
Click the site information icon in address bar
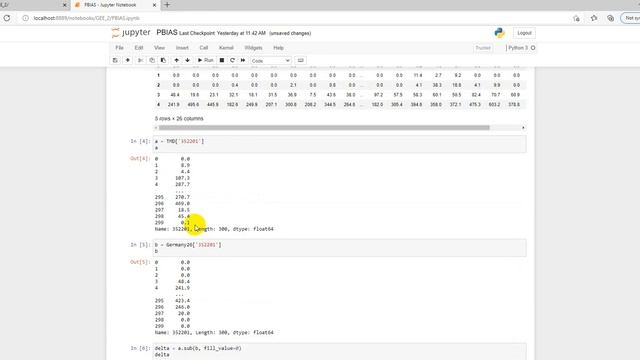pyautogui.click(x=25, y=18)
